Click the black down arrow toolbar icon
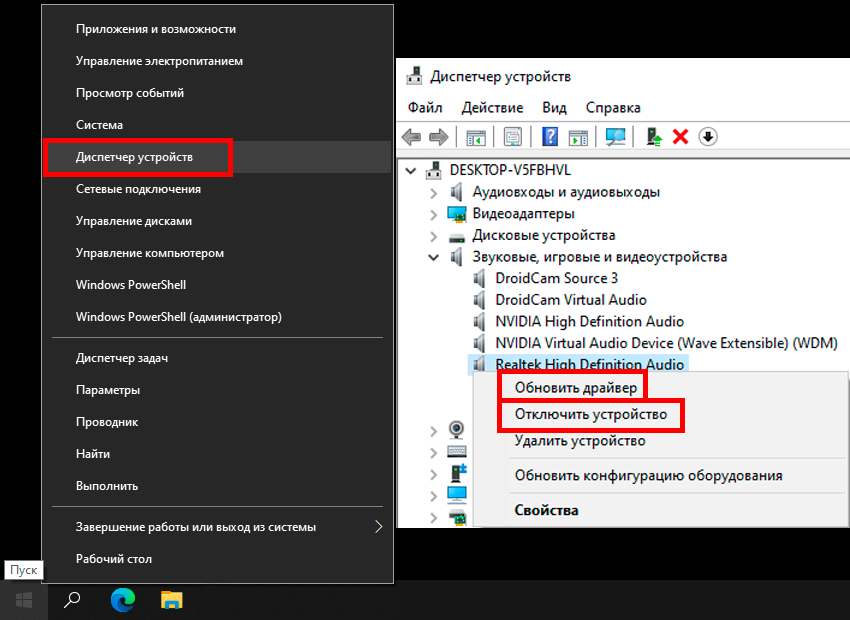850x620 pixels. tap(708, 137)
